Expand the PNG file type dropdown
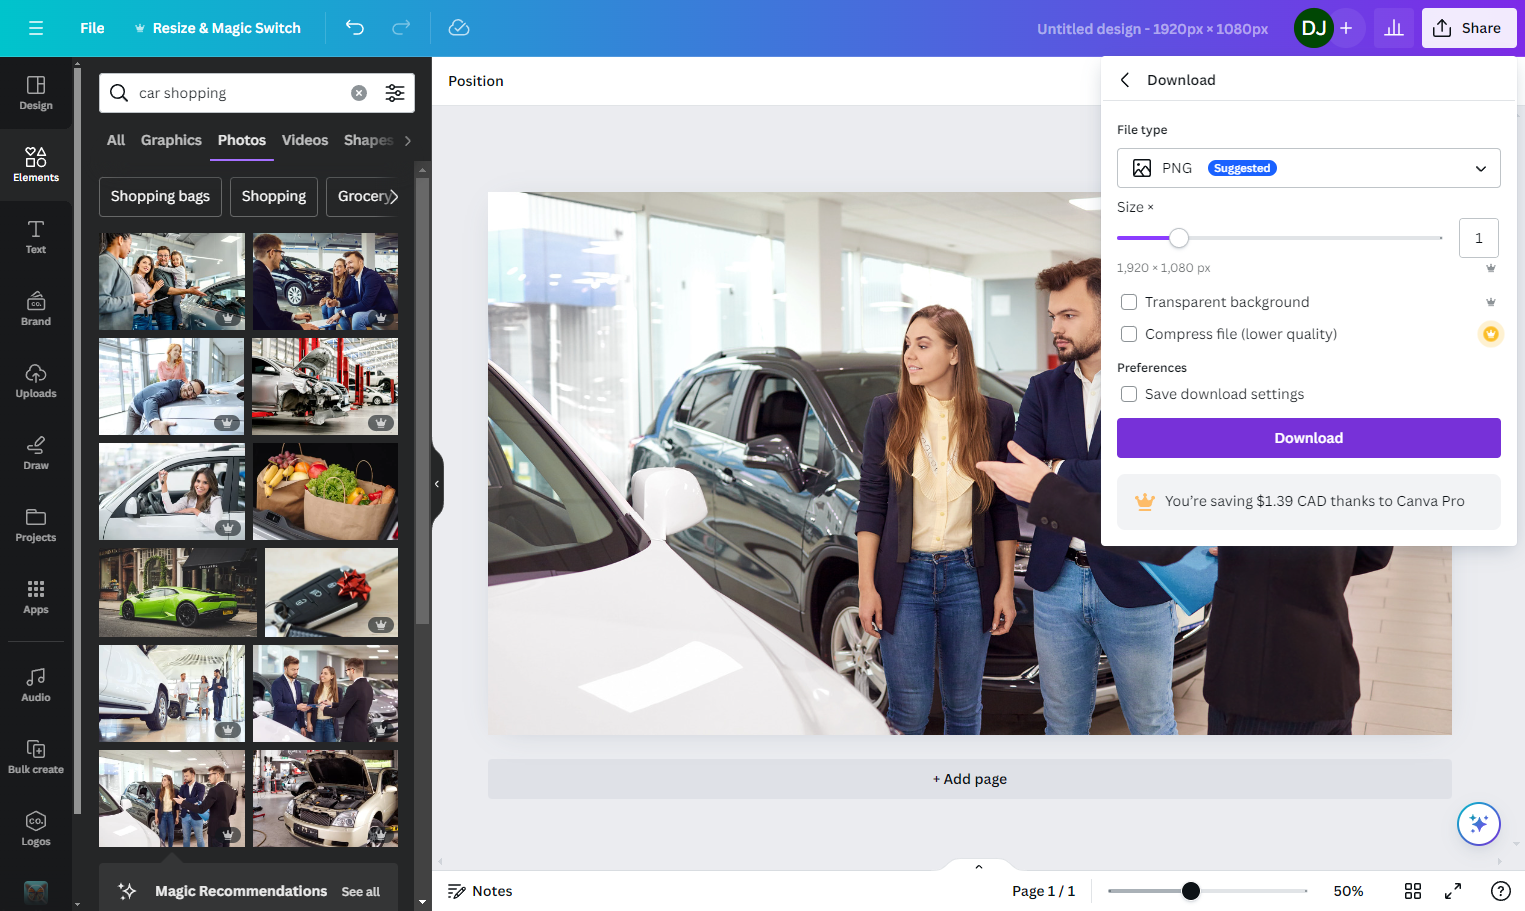1525x911 pixels. click(1309, 168)
